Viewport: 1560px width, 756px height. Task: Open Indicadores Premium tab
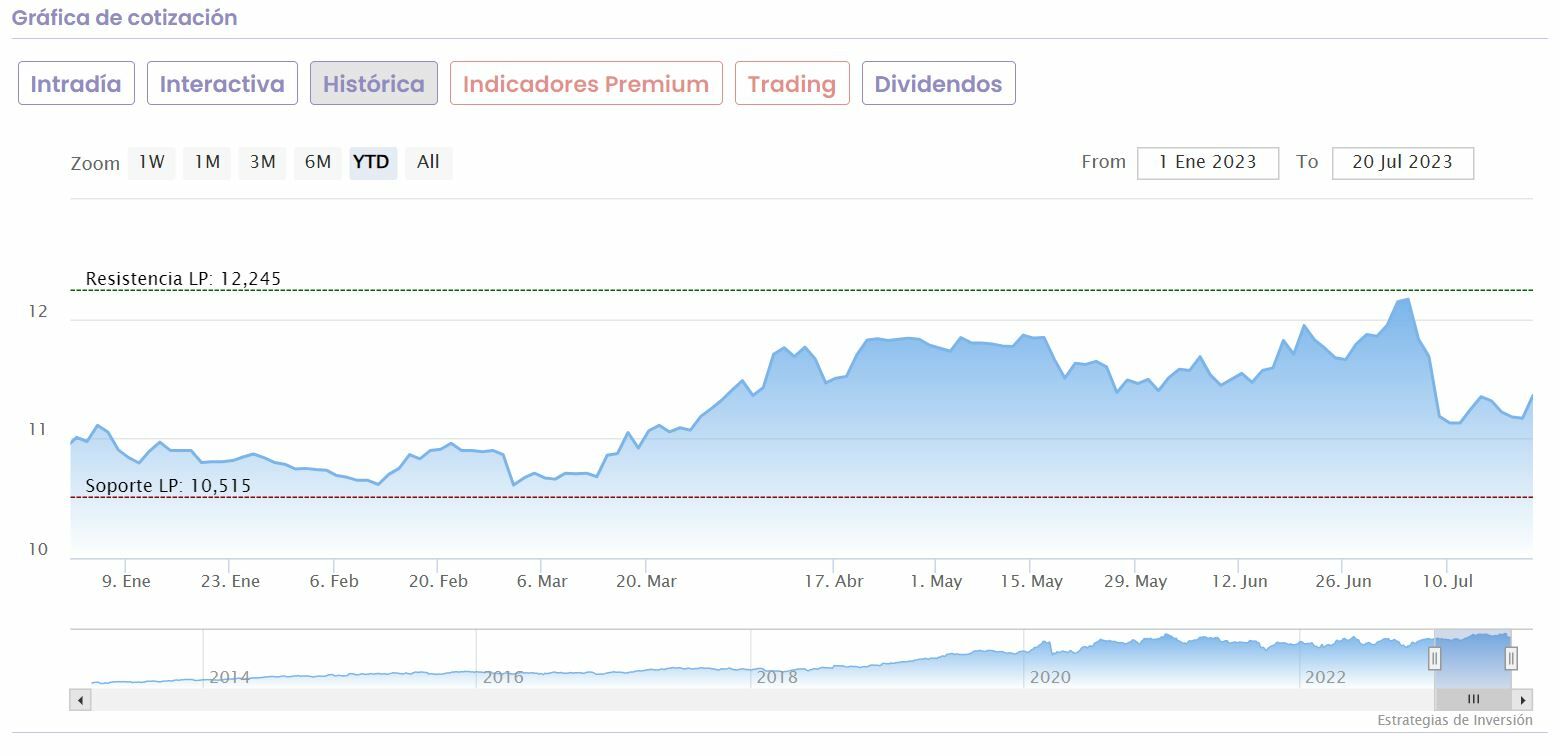point(586,84)
